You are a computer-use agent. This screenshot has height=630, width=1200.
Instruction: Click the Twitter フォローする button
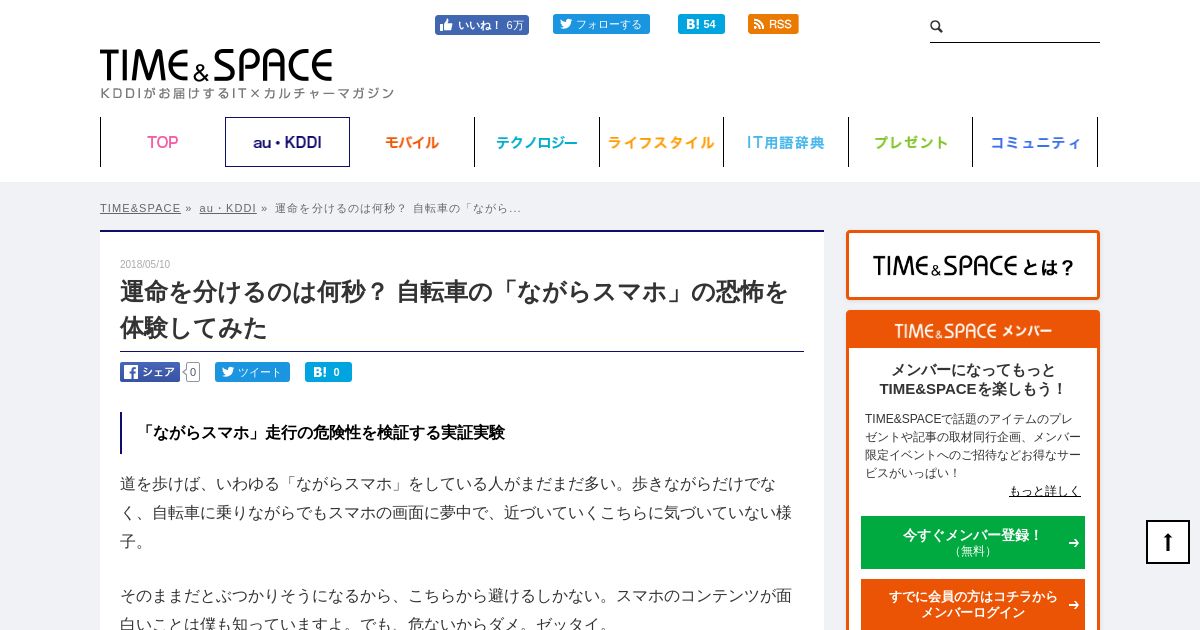[601, 24]
